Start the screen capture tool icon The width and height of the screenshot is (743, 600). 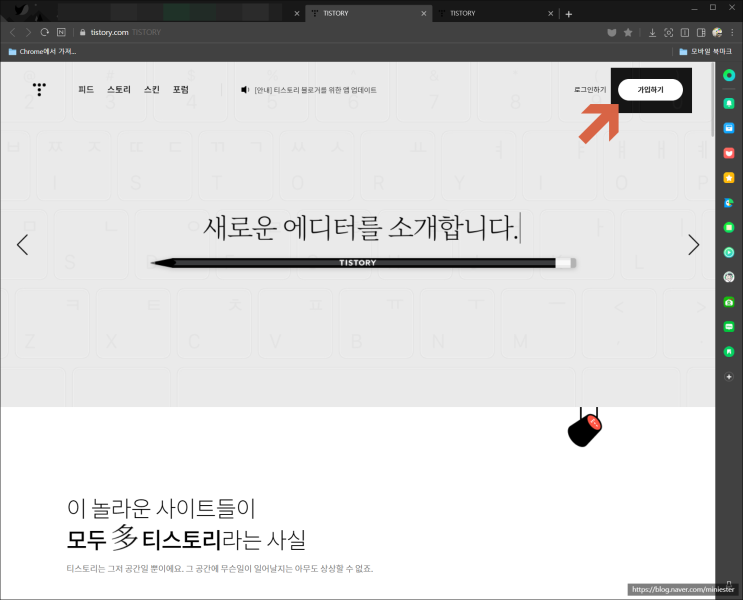(x=669, y=32)
